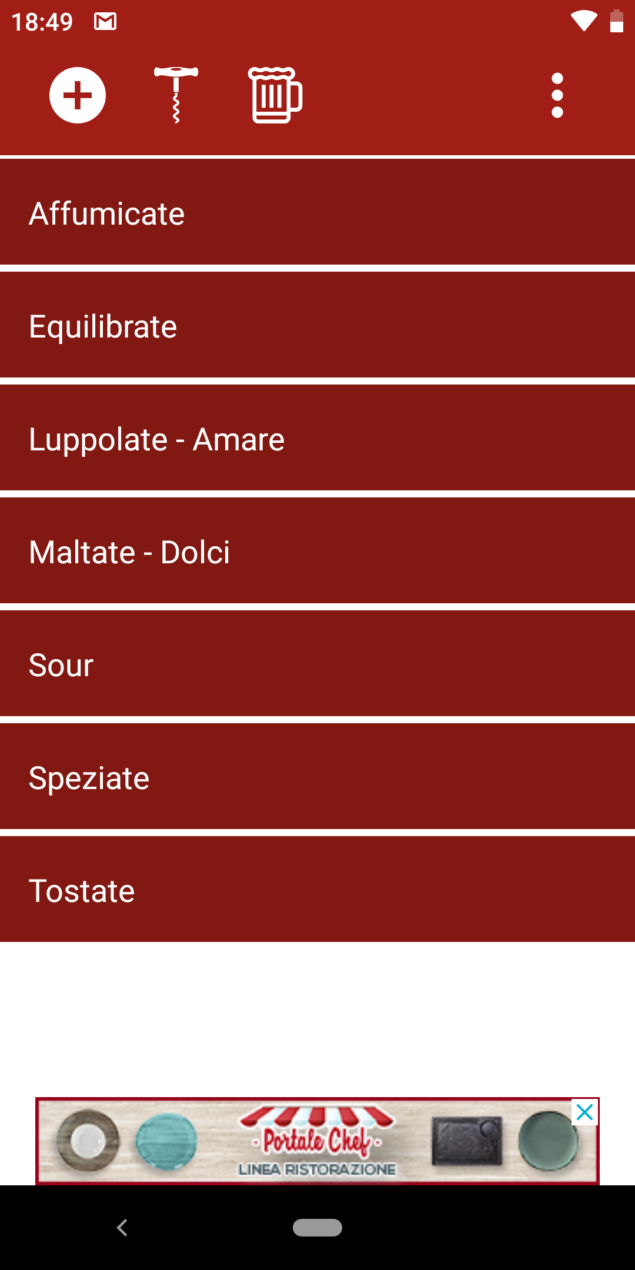This screenshot has height=1270, width=635.
Task: Select the beer mug icon
Action: coord(275,95)
